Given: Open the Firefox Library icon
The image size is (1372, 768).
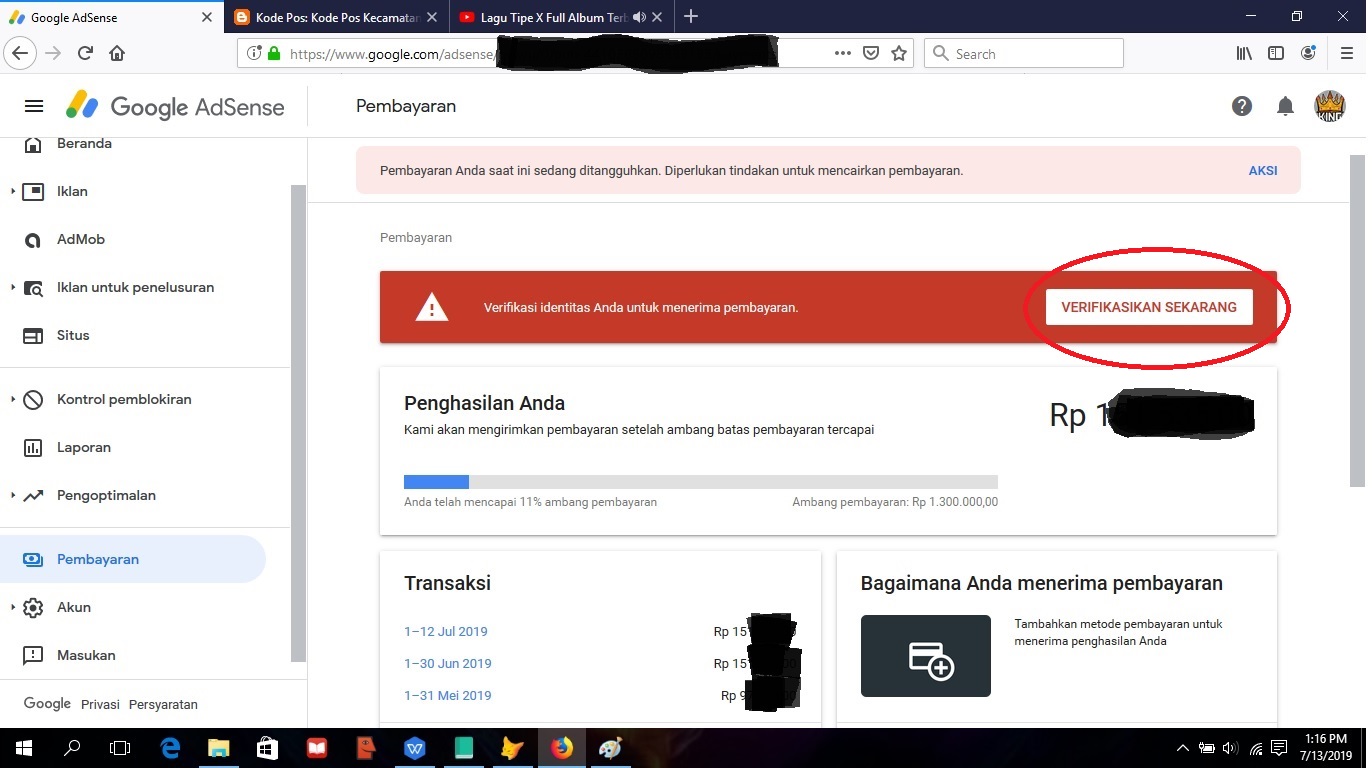Looking at the screenshot, I should pyautogui.click(x=1244, y=54).
